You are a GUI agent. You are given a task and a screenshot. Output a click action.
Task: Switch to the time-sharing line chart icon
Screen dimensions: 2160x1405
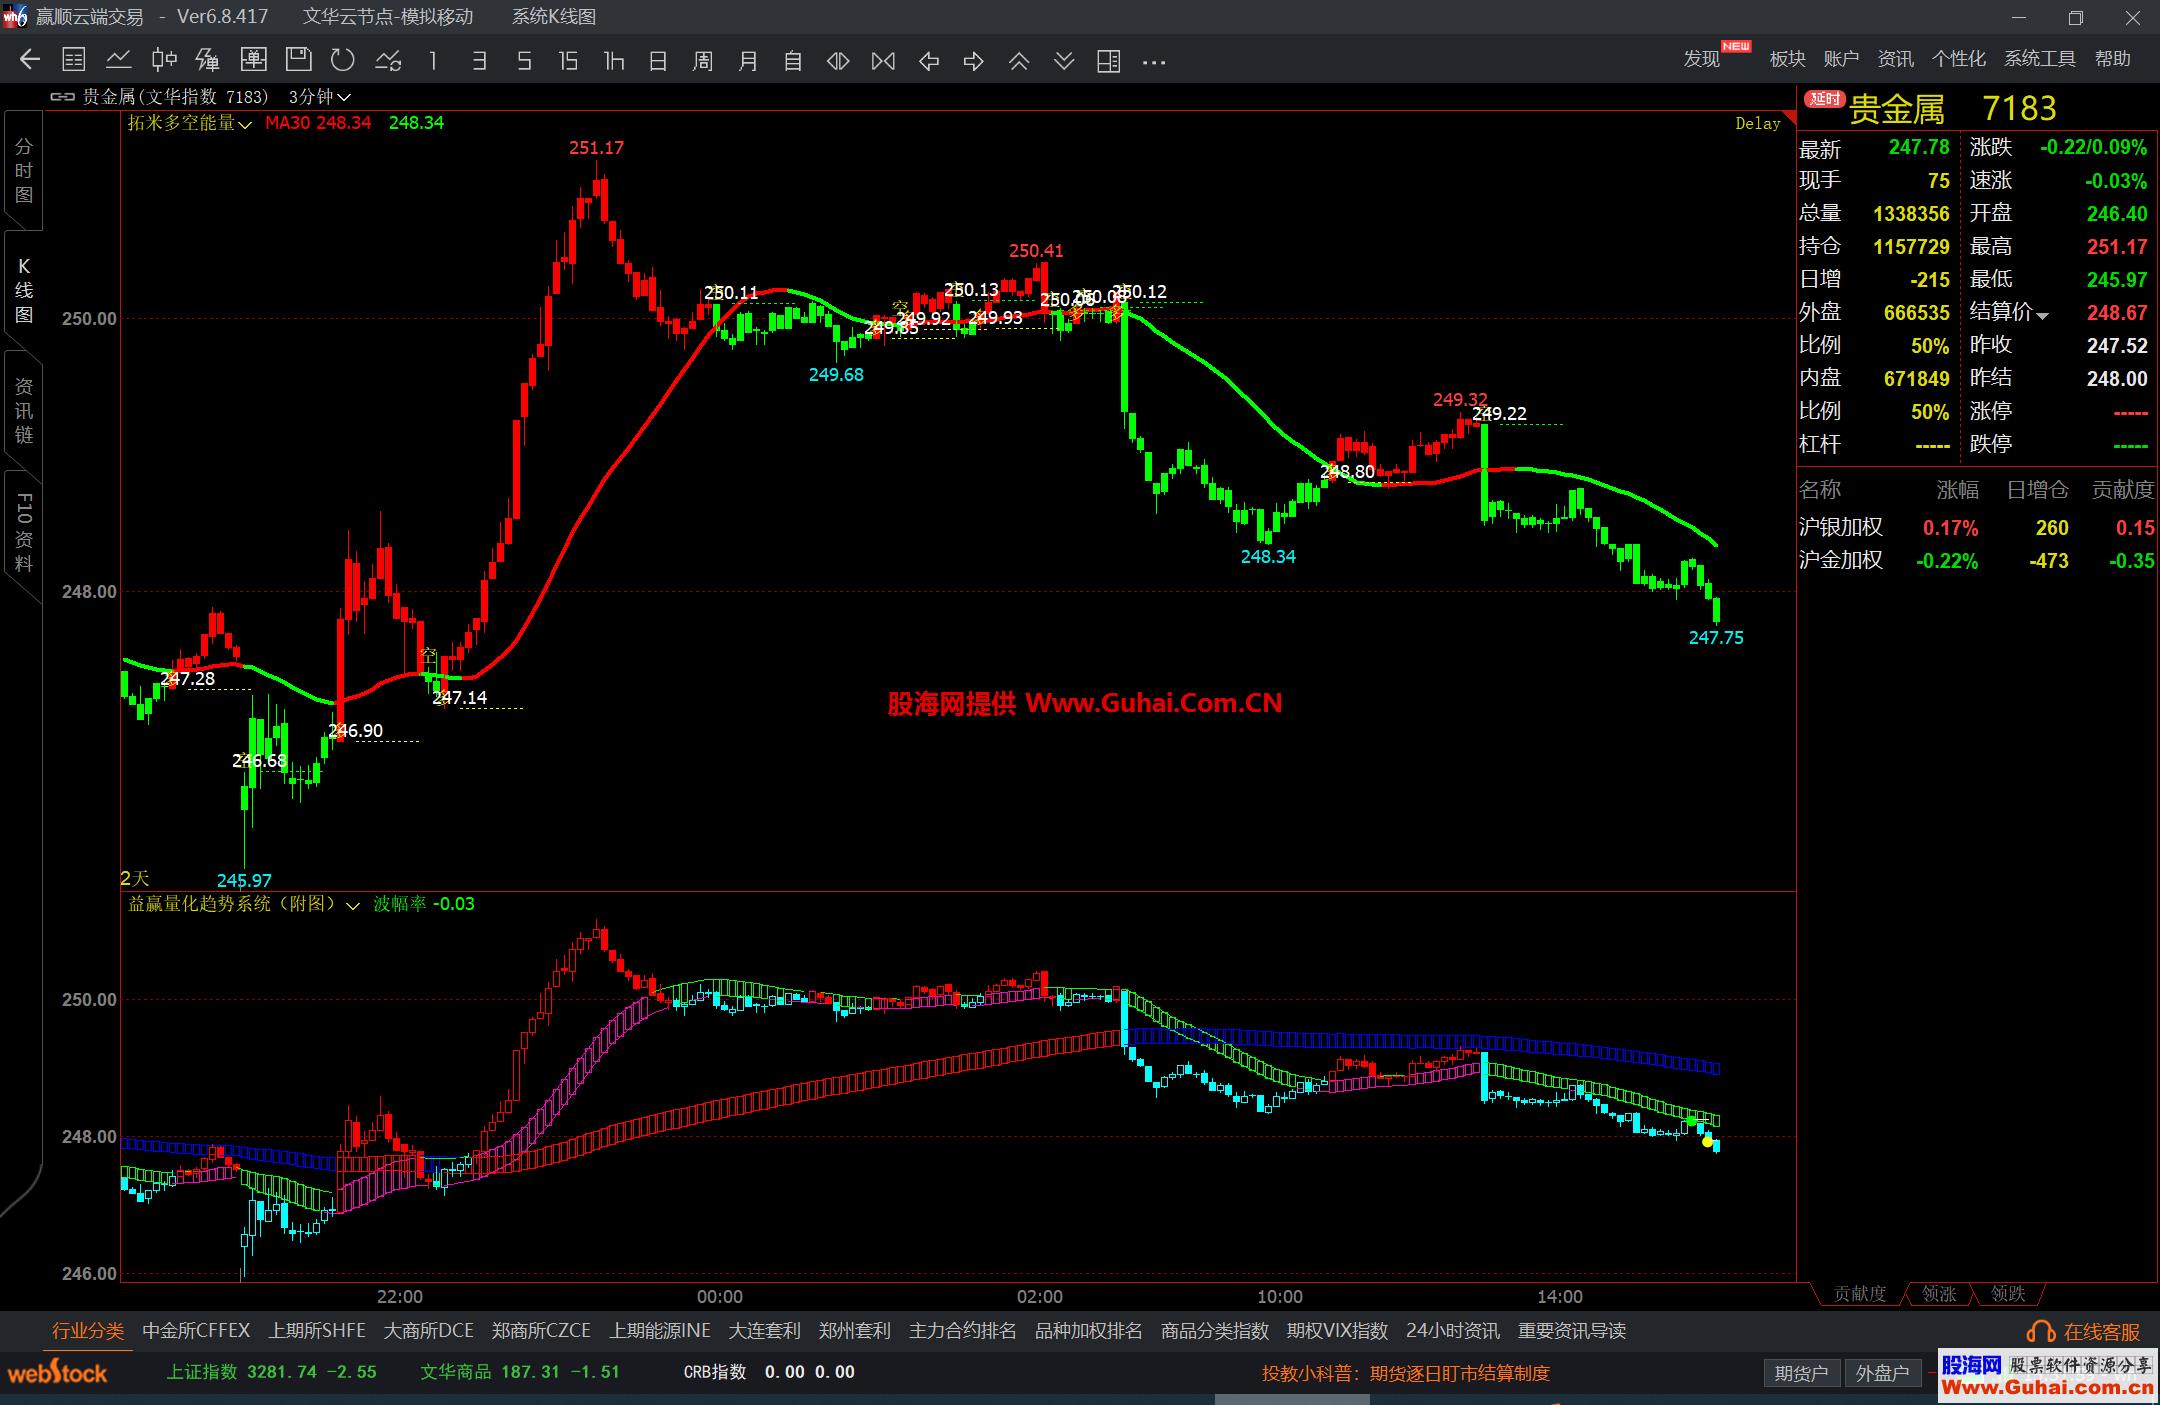pos(119,61)
